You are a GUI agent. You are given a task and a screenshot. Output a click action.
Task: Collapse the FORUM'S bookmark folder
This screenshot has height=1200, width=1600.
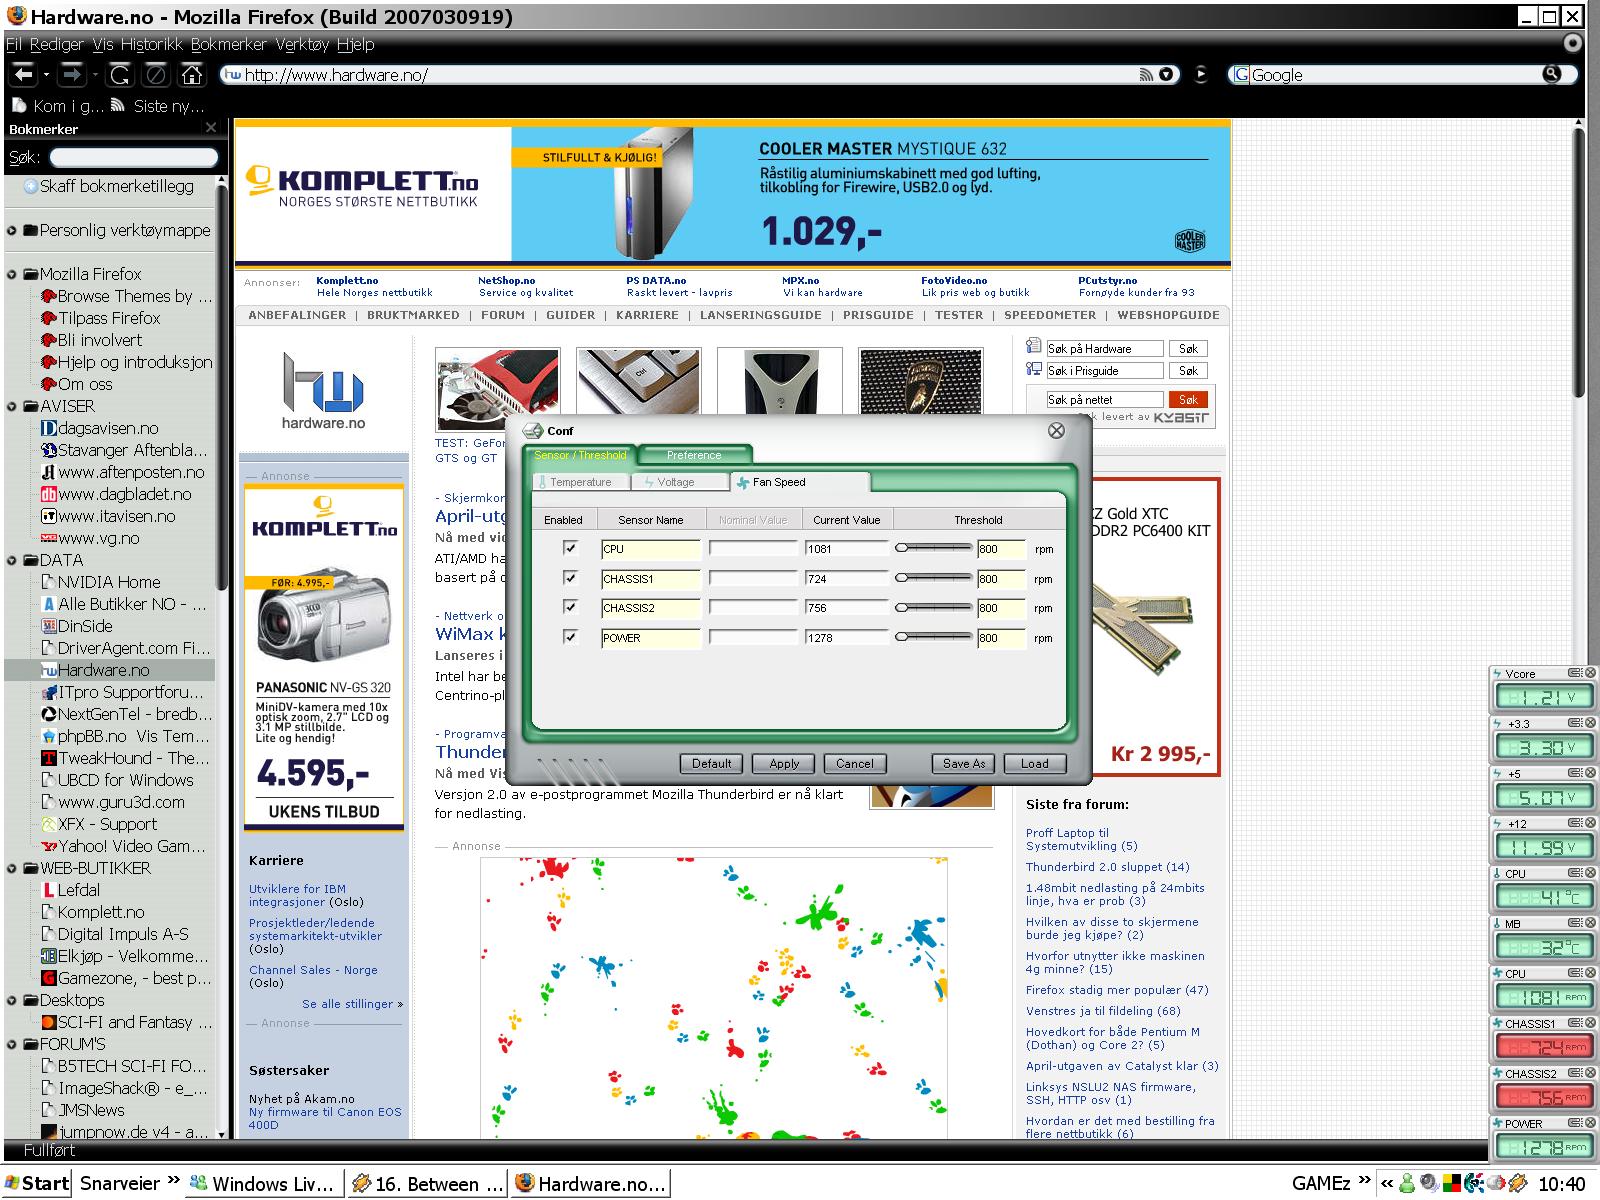(12, 1044)
